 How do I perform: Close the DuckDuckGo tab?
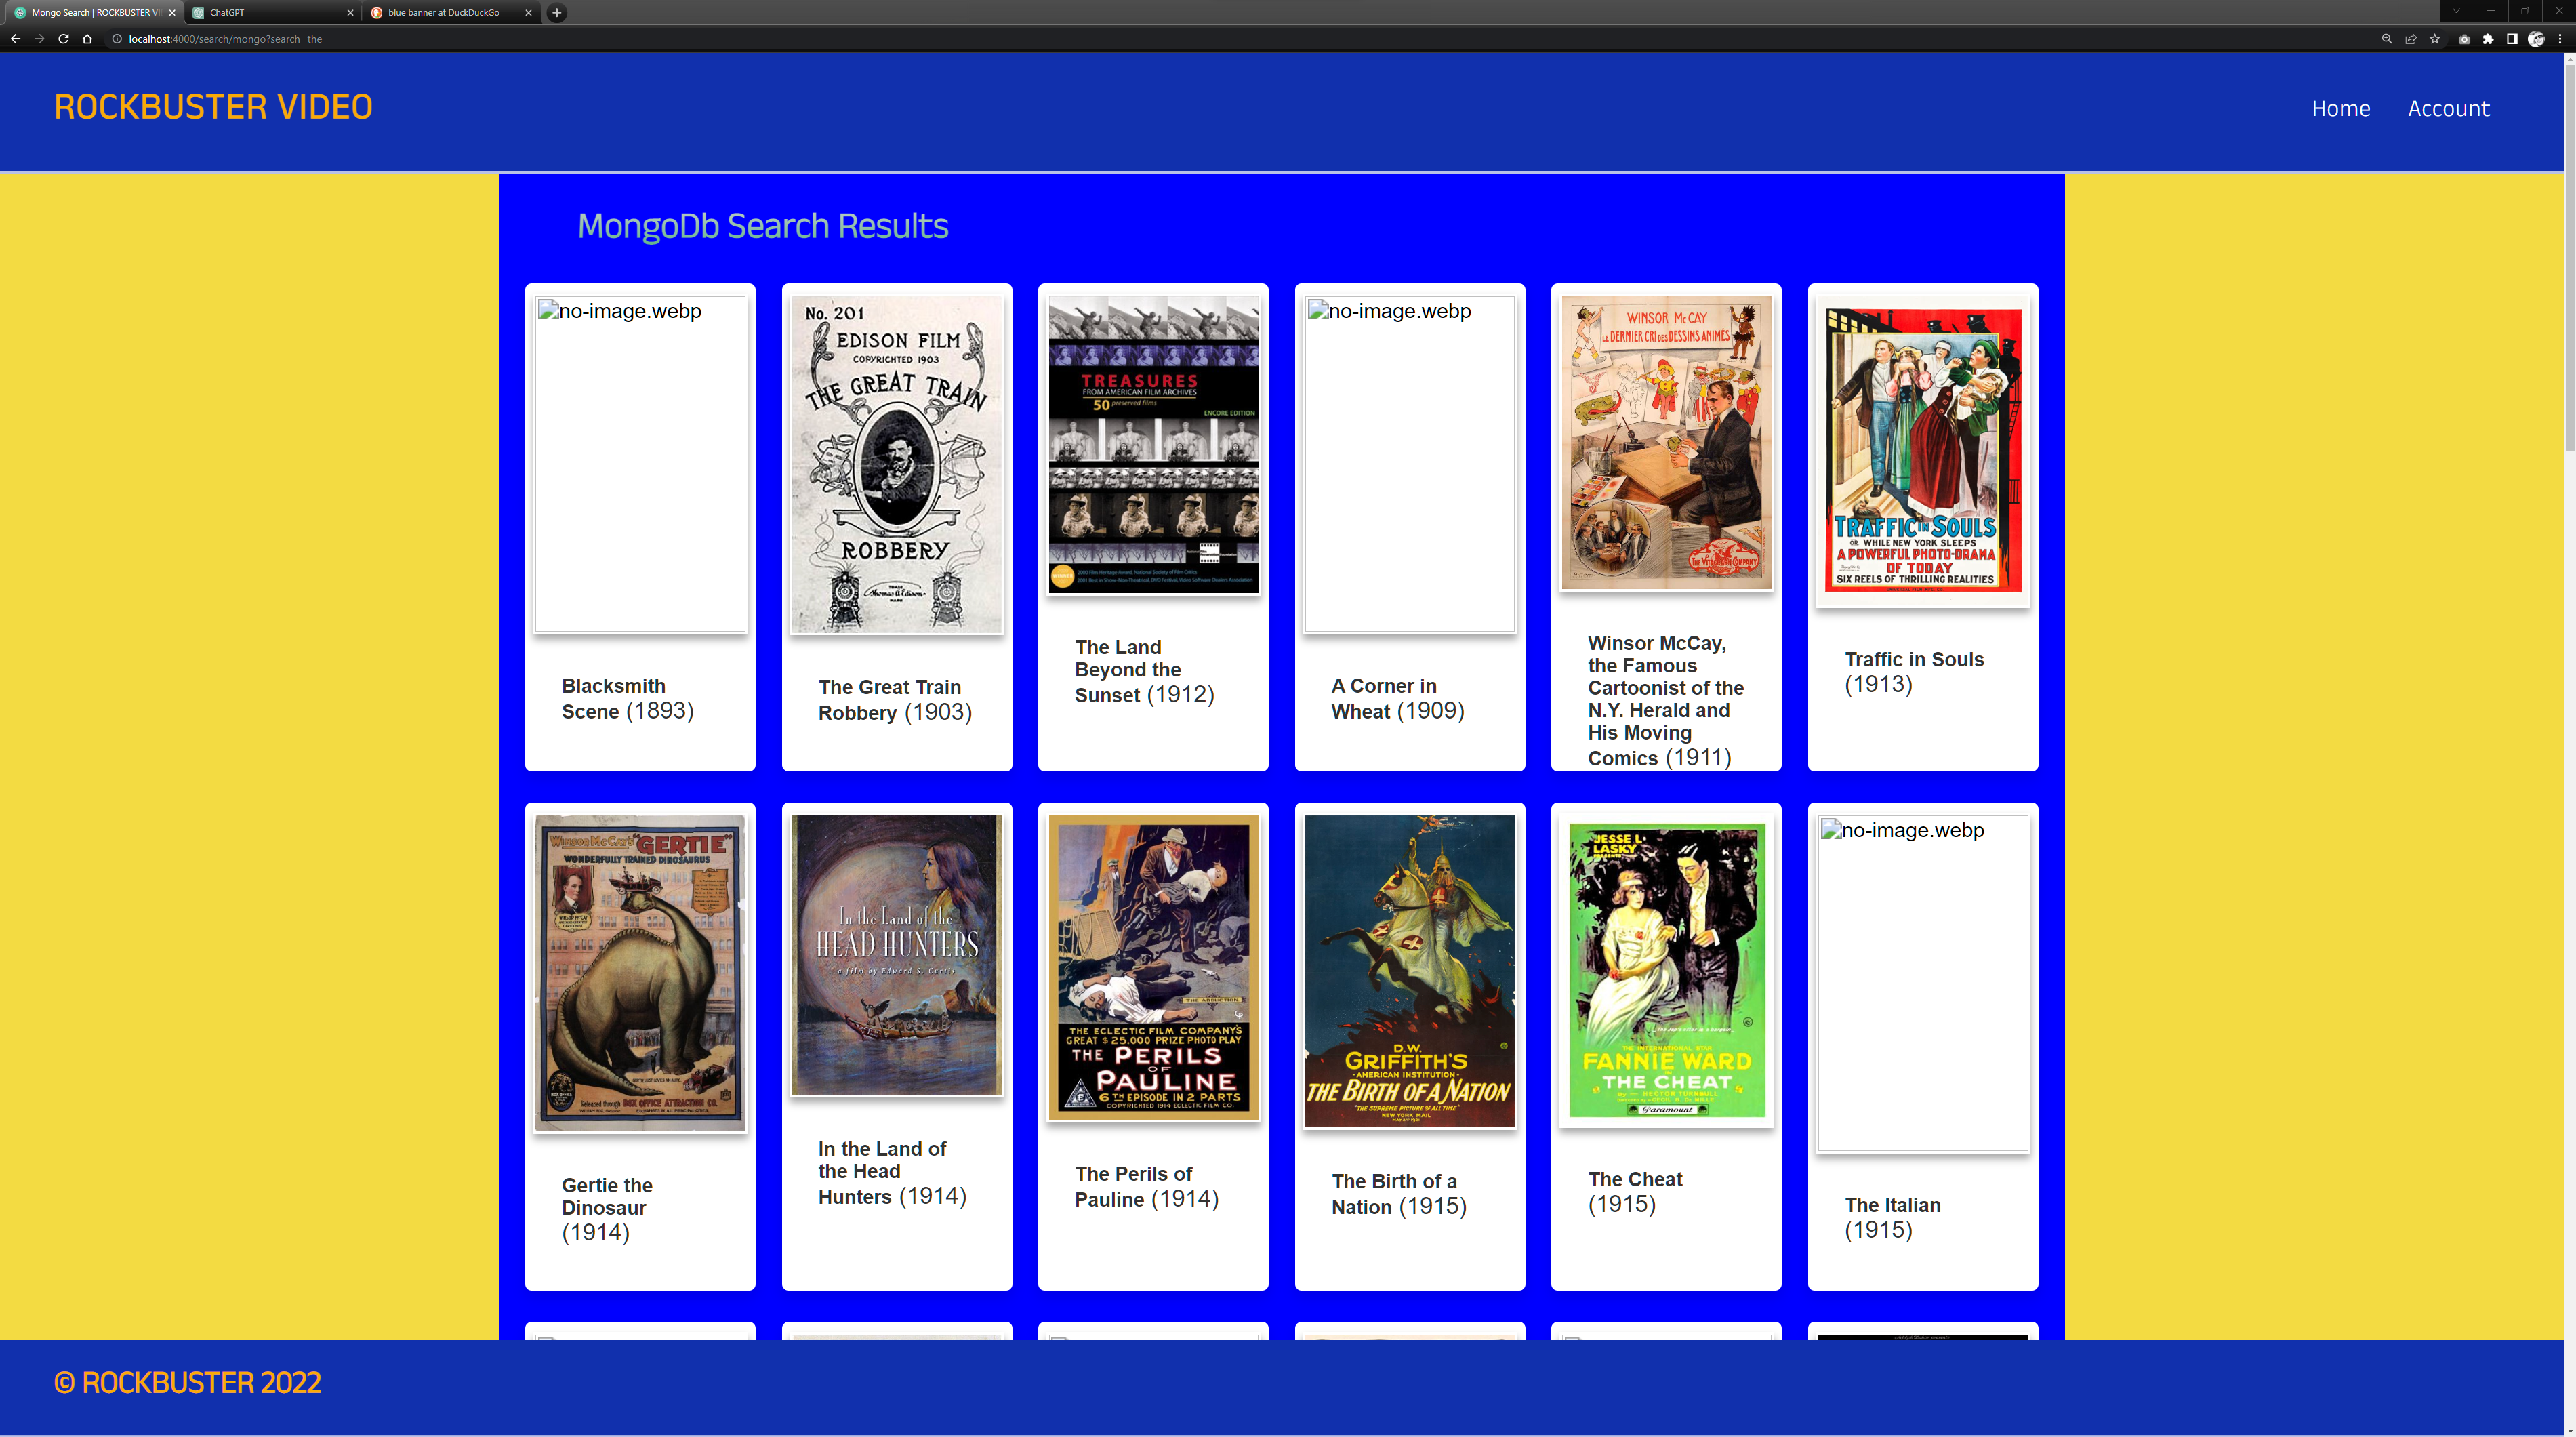click(527, 12)
